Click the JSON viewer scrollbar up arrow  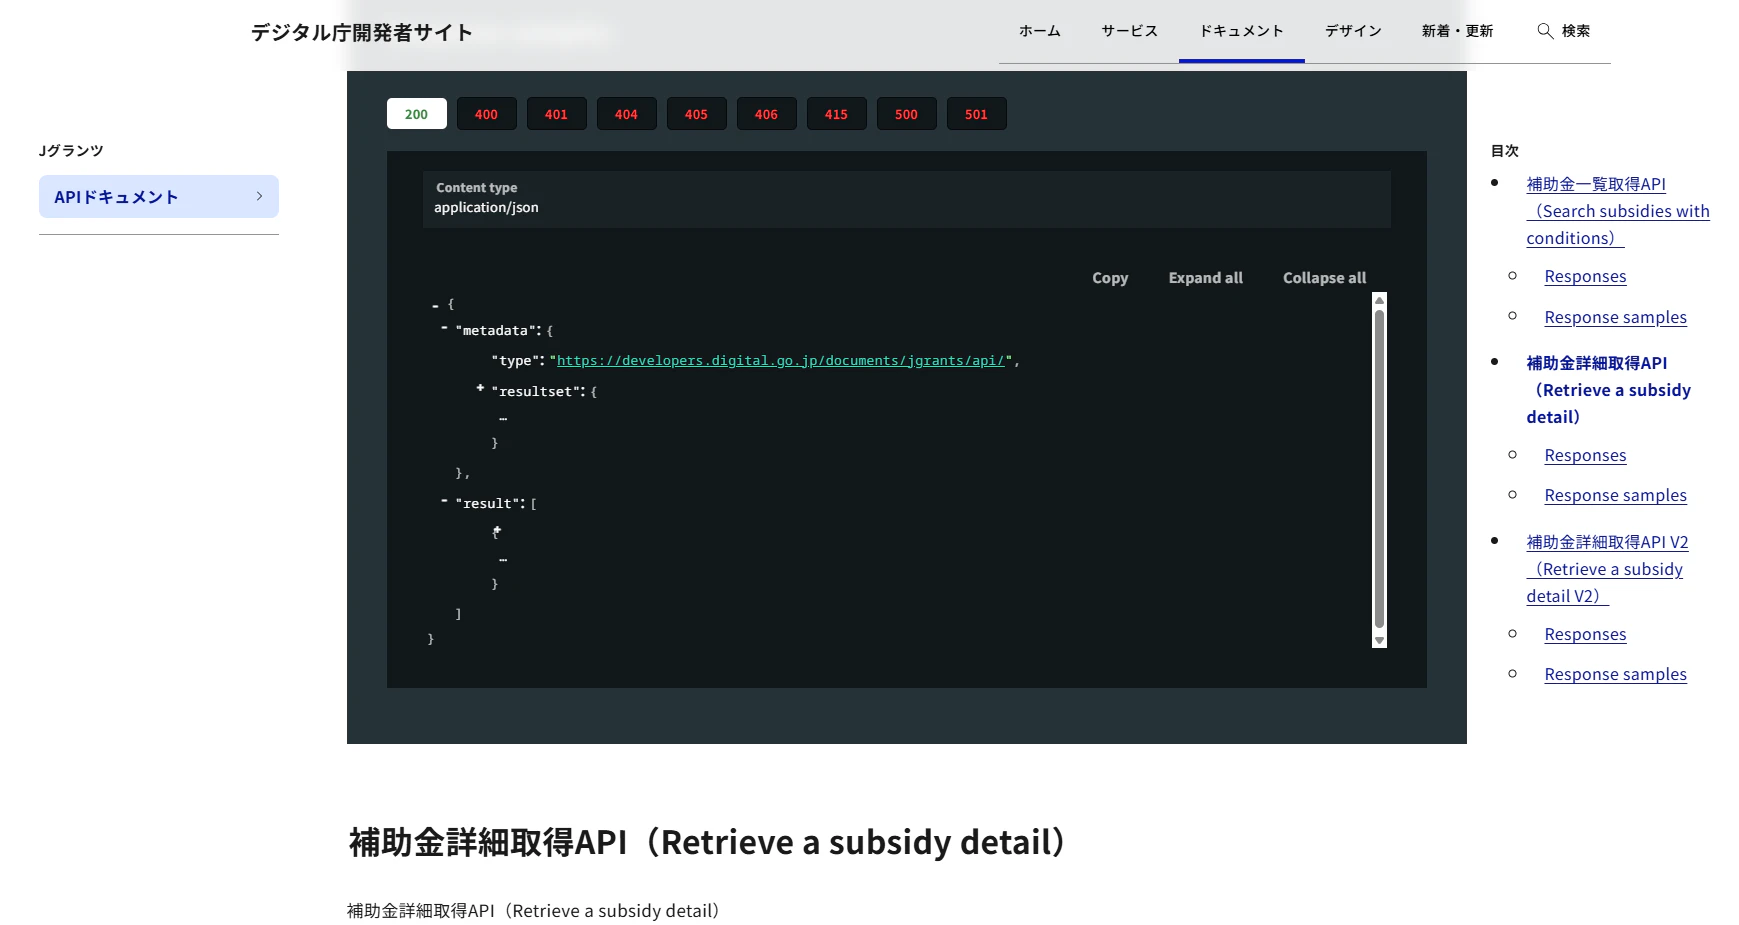tap(1379, 300)
